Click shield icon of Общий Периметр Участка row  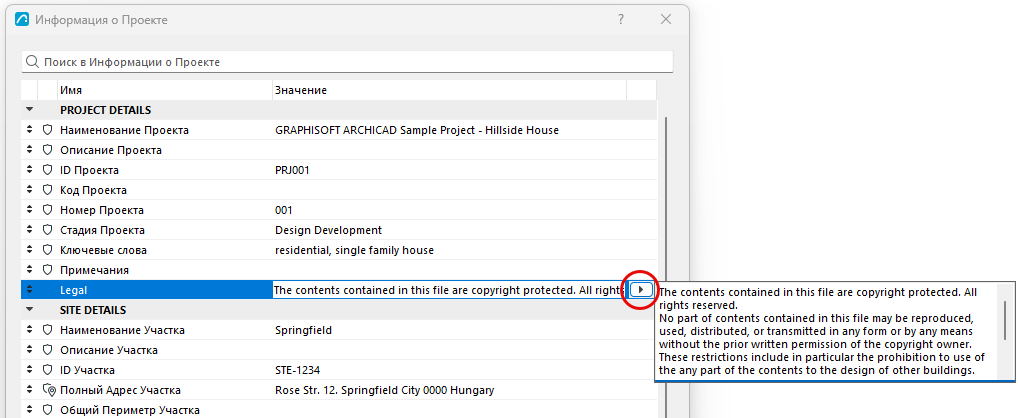coord(47,410)
